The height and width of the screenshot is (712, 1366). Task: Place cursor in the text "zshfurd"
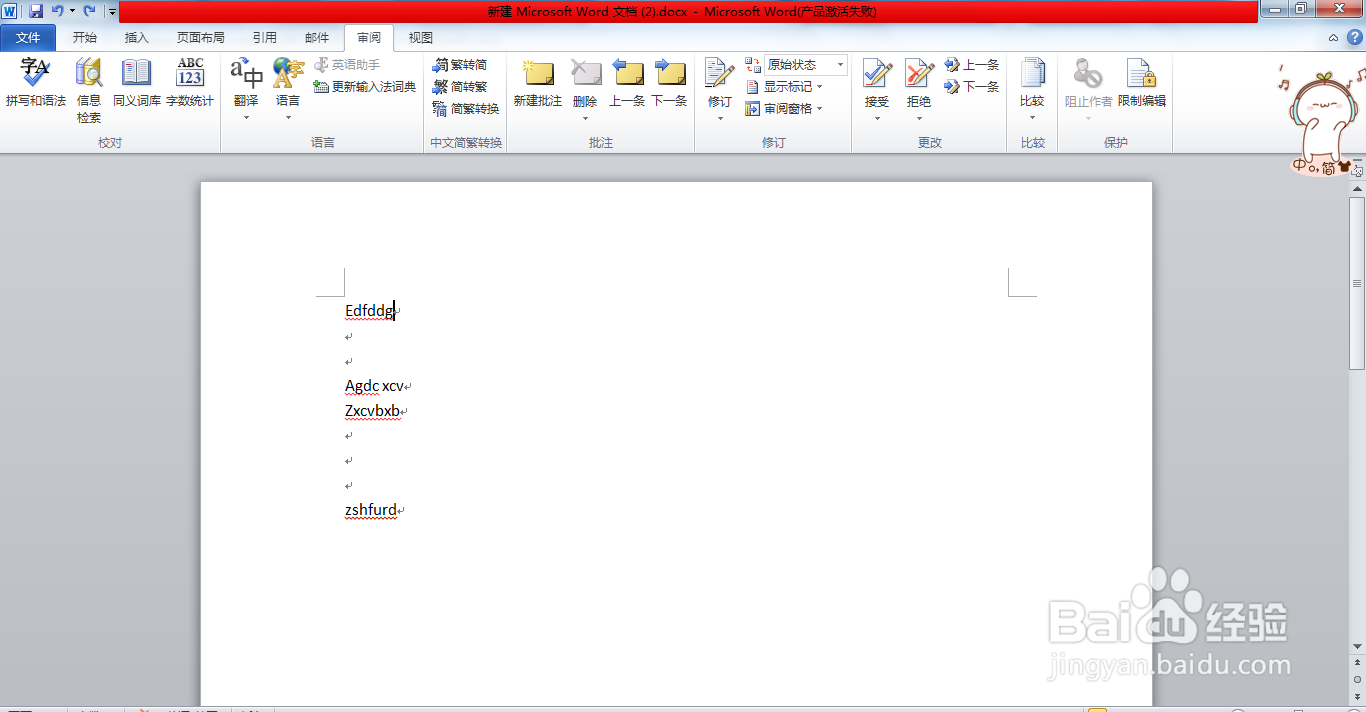(371, 510)
